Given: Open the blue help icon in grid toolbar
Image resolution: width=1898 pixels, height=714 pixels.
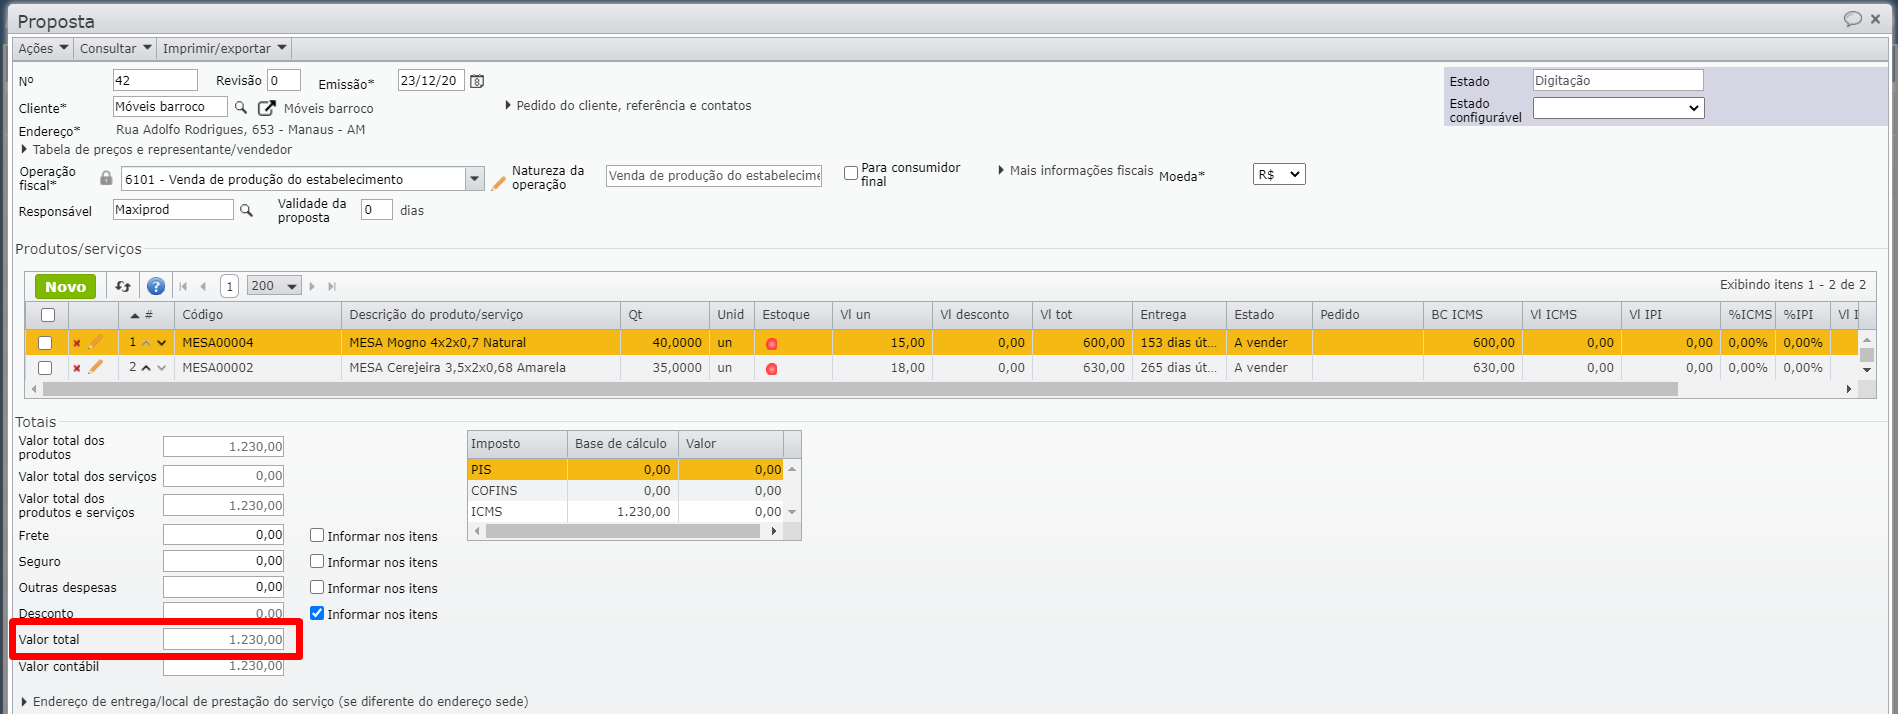Looking at the screenshot, I should (156, 286).
